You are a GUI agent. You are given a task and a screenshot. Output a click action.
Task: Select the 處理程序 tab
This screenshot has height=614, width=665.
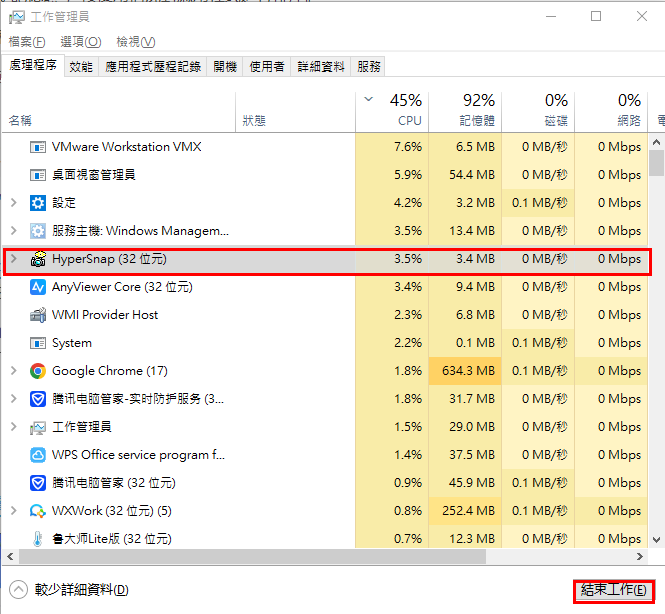pos(33,65)
